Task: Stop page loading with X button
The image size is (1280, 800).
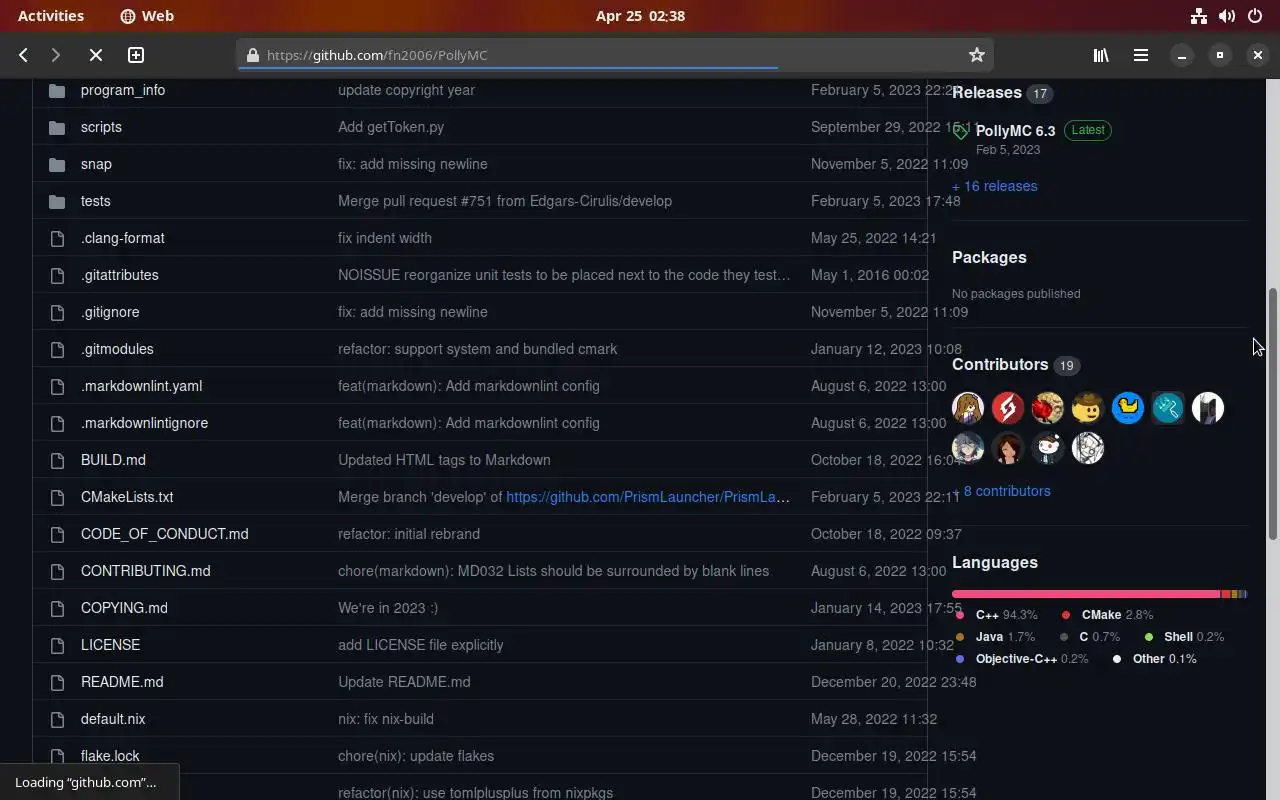Action: point(96,55)
